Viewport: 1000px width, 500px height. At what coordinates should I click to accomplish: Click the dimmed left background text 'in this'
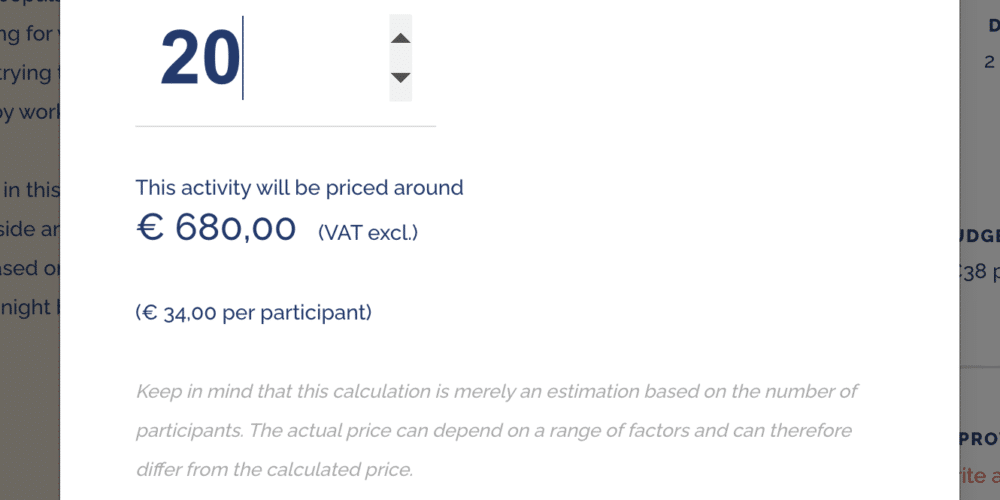[32, 189]
